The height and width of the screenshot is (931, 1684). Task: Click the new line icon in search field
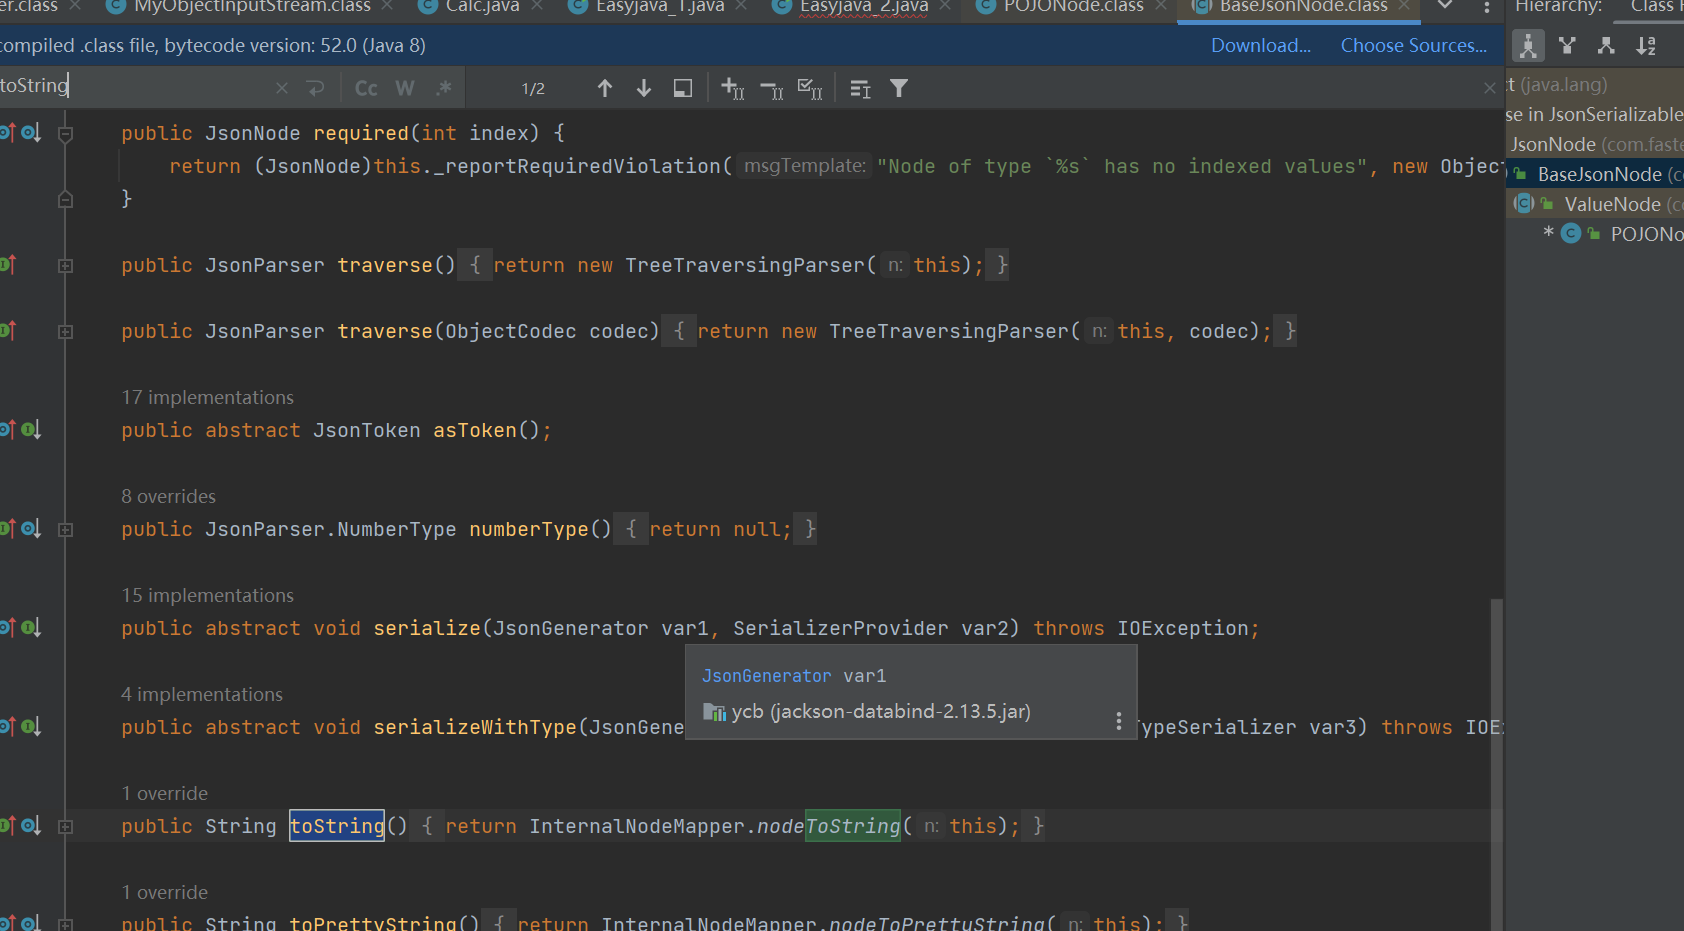tap(316, 88)
